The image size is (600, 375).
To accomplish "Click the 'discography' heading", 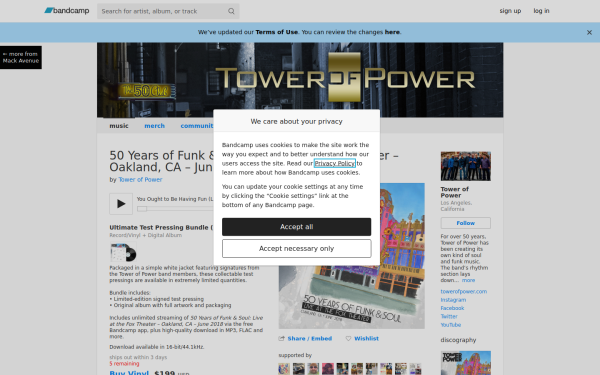I will coord(458,340).
